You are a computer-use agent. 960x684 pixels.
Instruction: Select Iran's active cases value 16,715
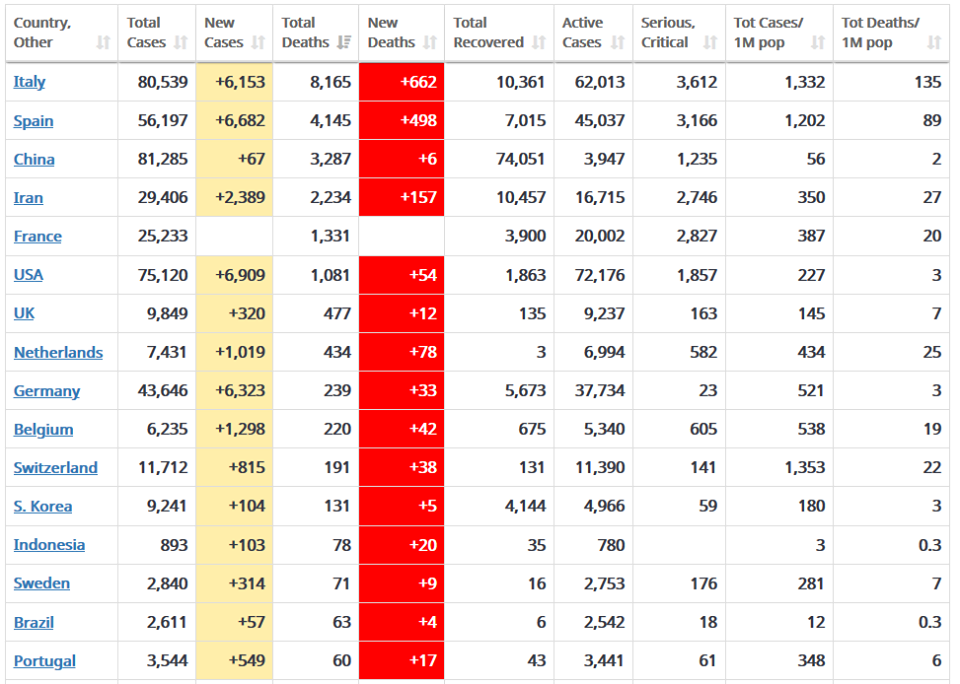(600, 198)
